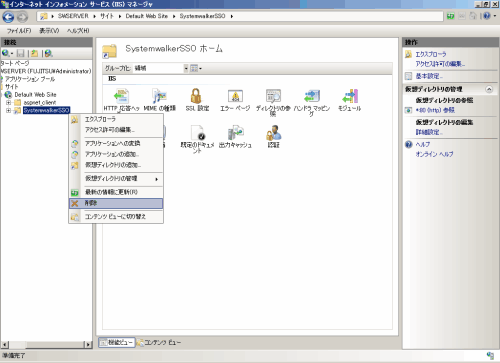Open the ヘルプ(H) menu

(x=78, y=31)
